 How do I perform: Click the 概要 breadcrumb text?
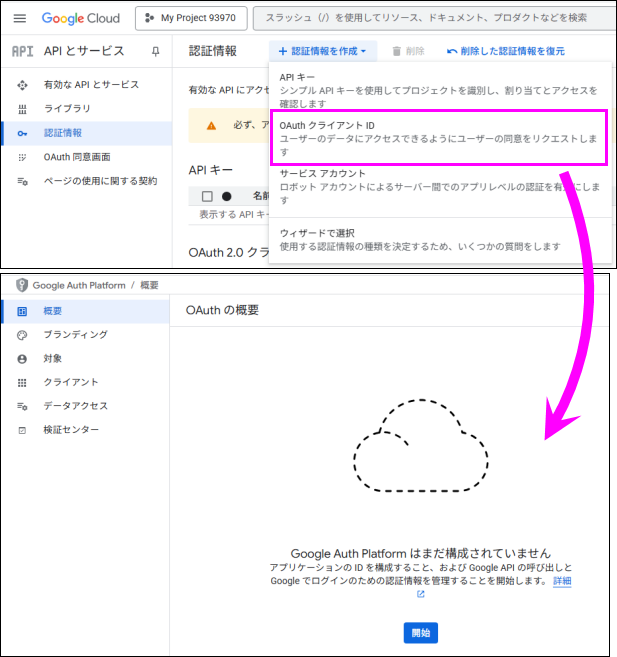tap(149, 285)
